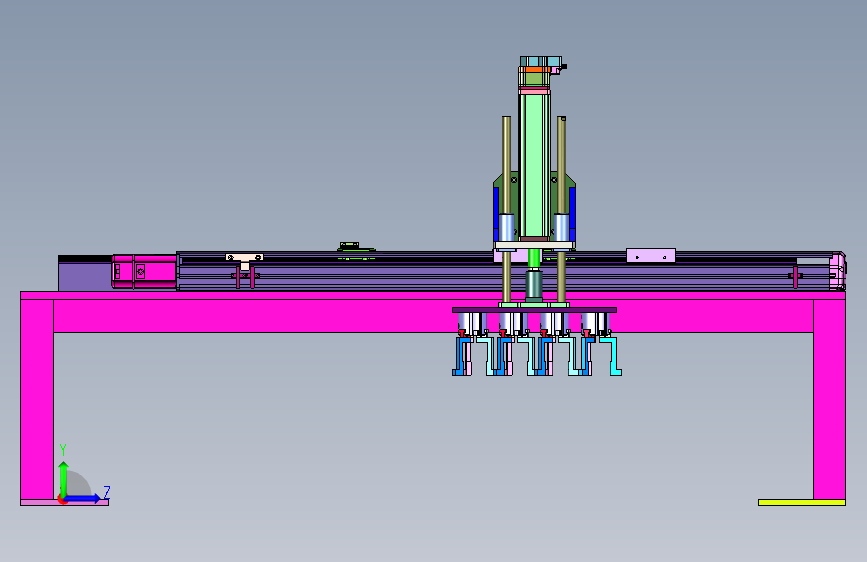Select the purple horizontal linear rail body

[x=503, y=271]
